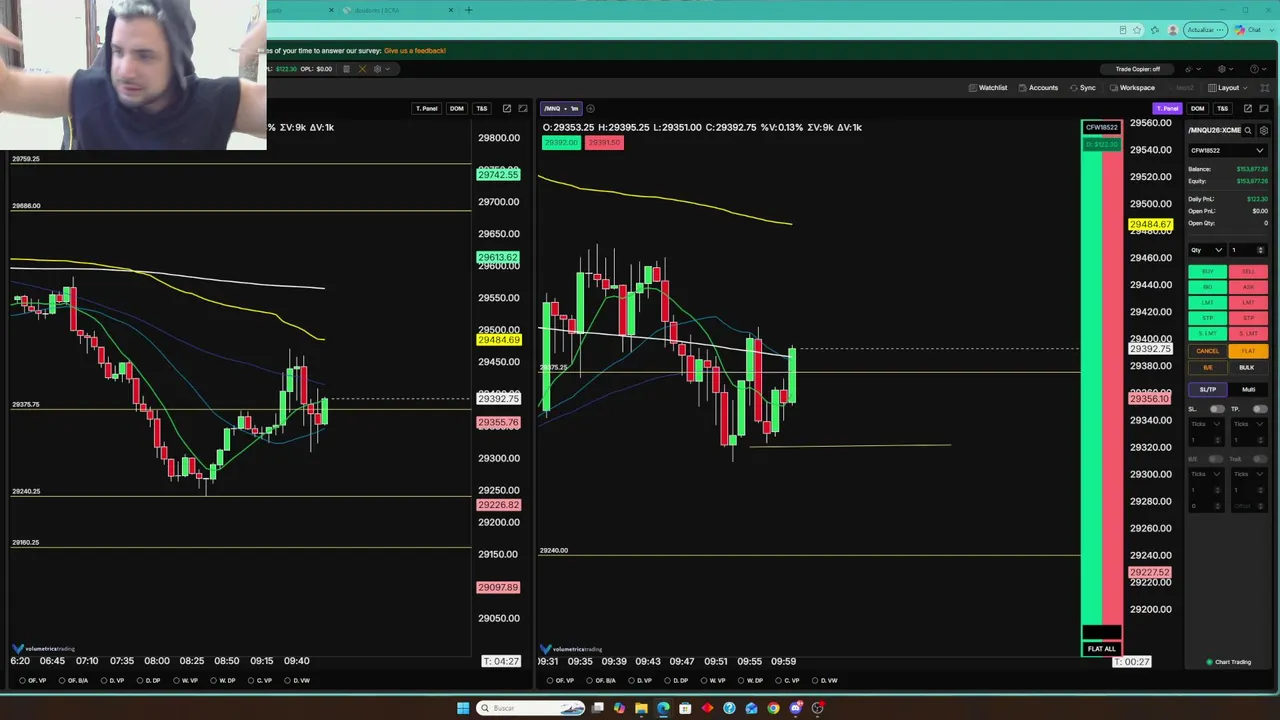Open File Explorer from the taskbar
Image resolution: width=1280 pixels, height=720 pixels.
click(x=641, y=708)
